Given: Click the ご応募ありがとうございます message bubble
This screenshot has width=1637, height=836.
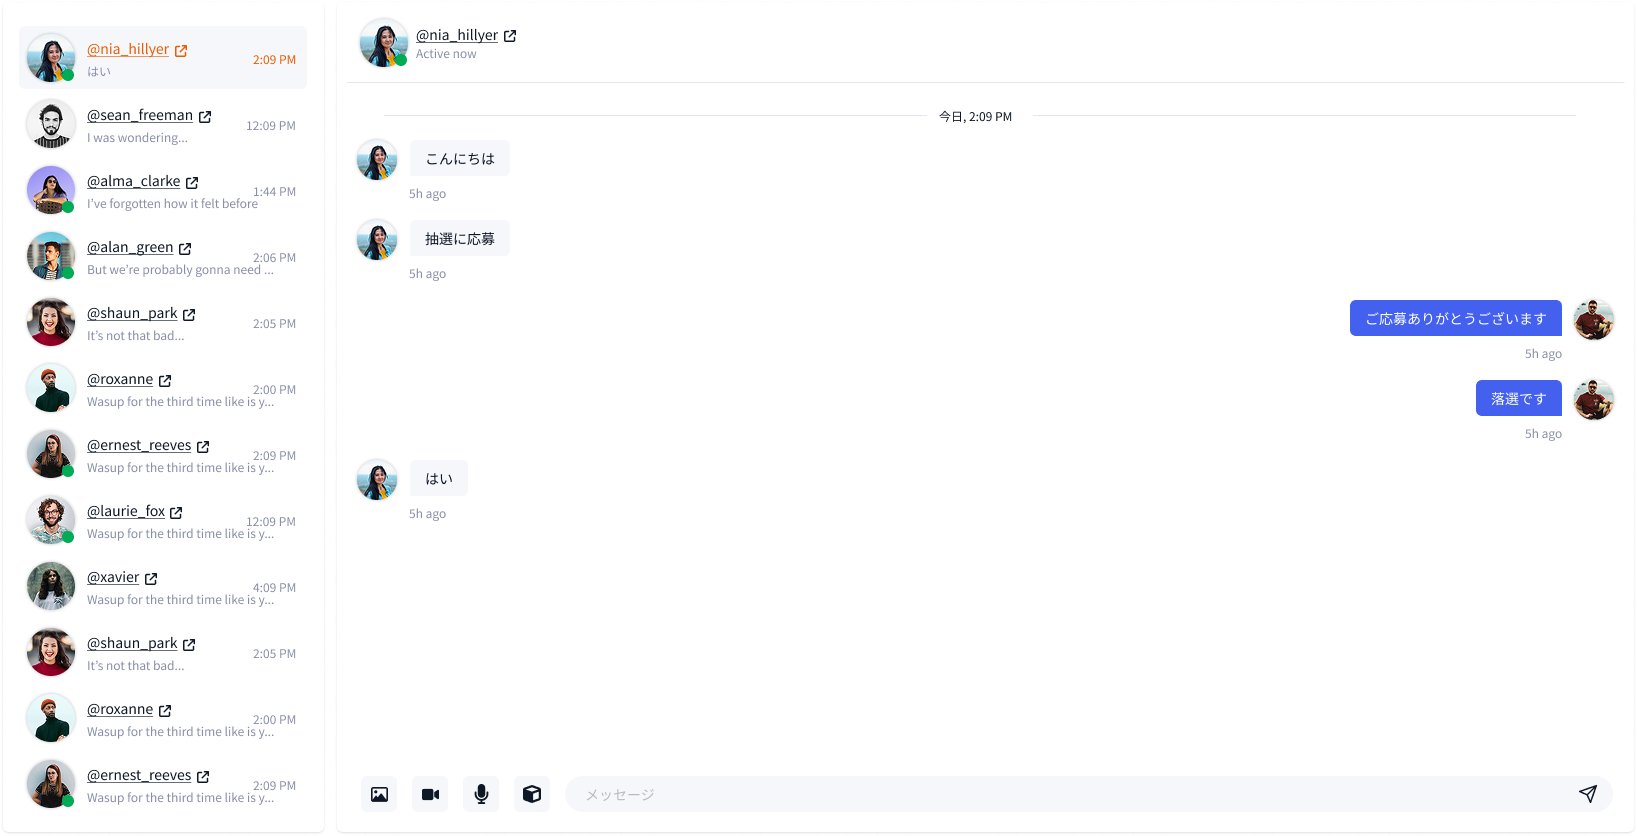Looking at the screenshot, I should point(1455,318).
